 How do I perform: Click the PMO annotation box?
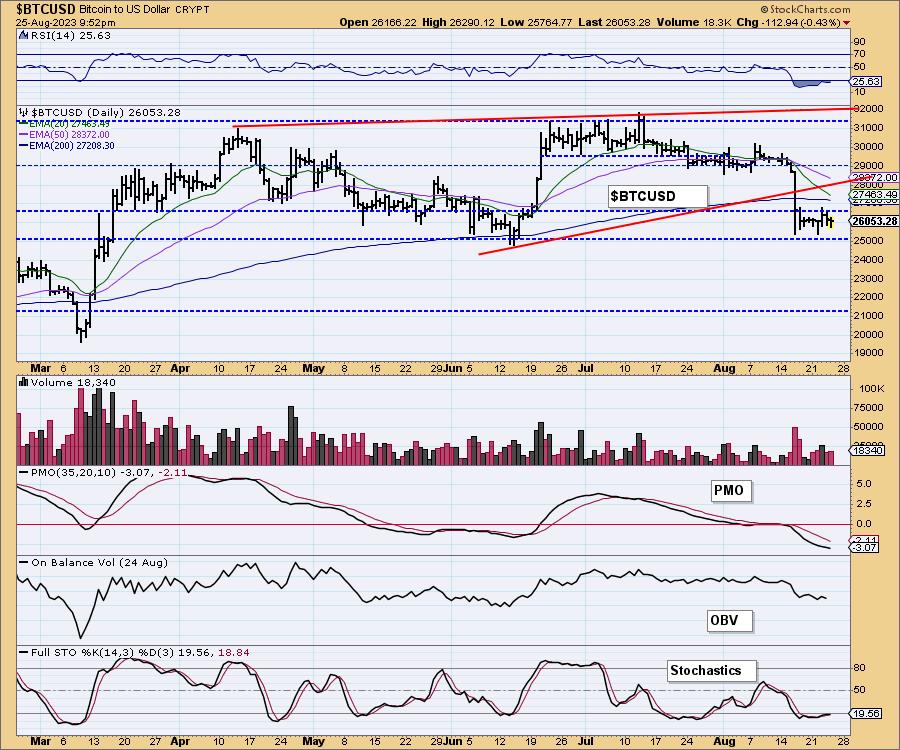[730, 491]
